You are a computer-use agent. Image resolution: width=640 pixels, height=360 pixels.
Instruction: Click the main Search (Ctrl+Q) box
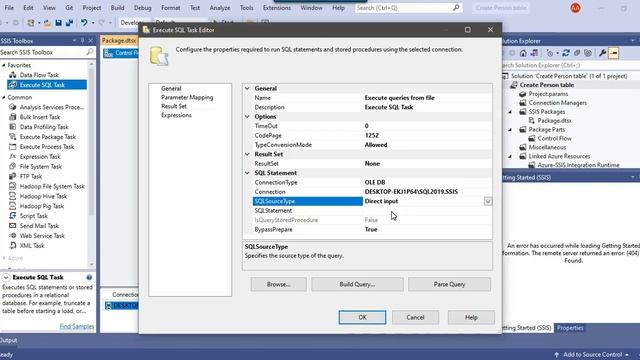(x=409, y=8)
